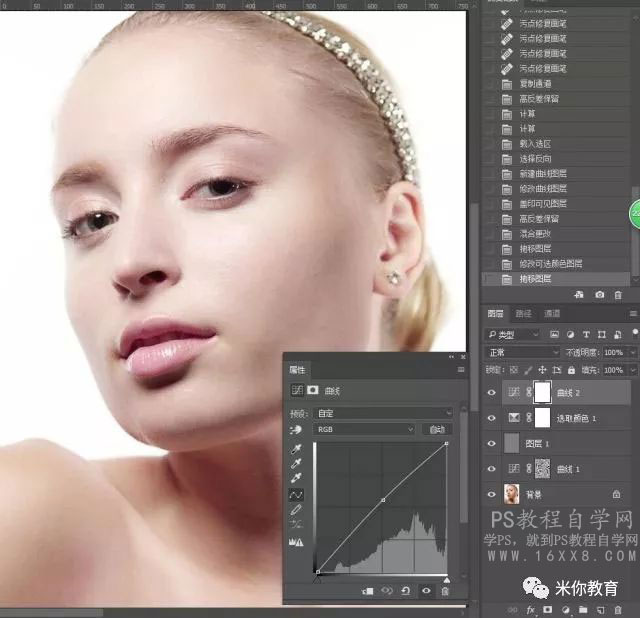
Task: Reset Curves adjustment to defaults
Action: (406, 591)
